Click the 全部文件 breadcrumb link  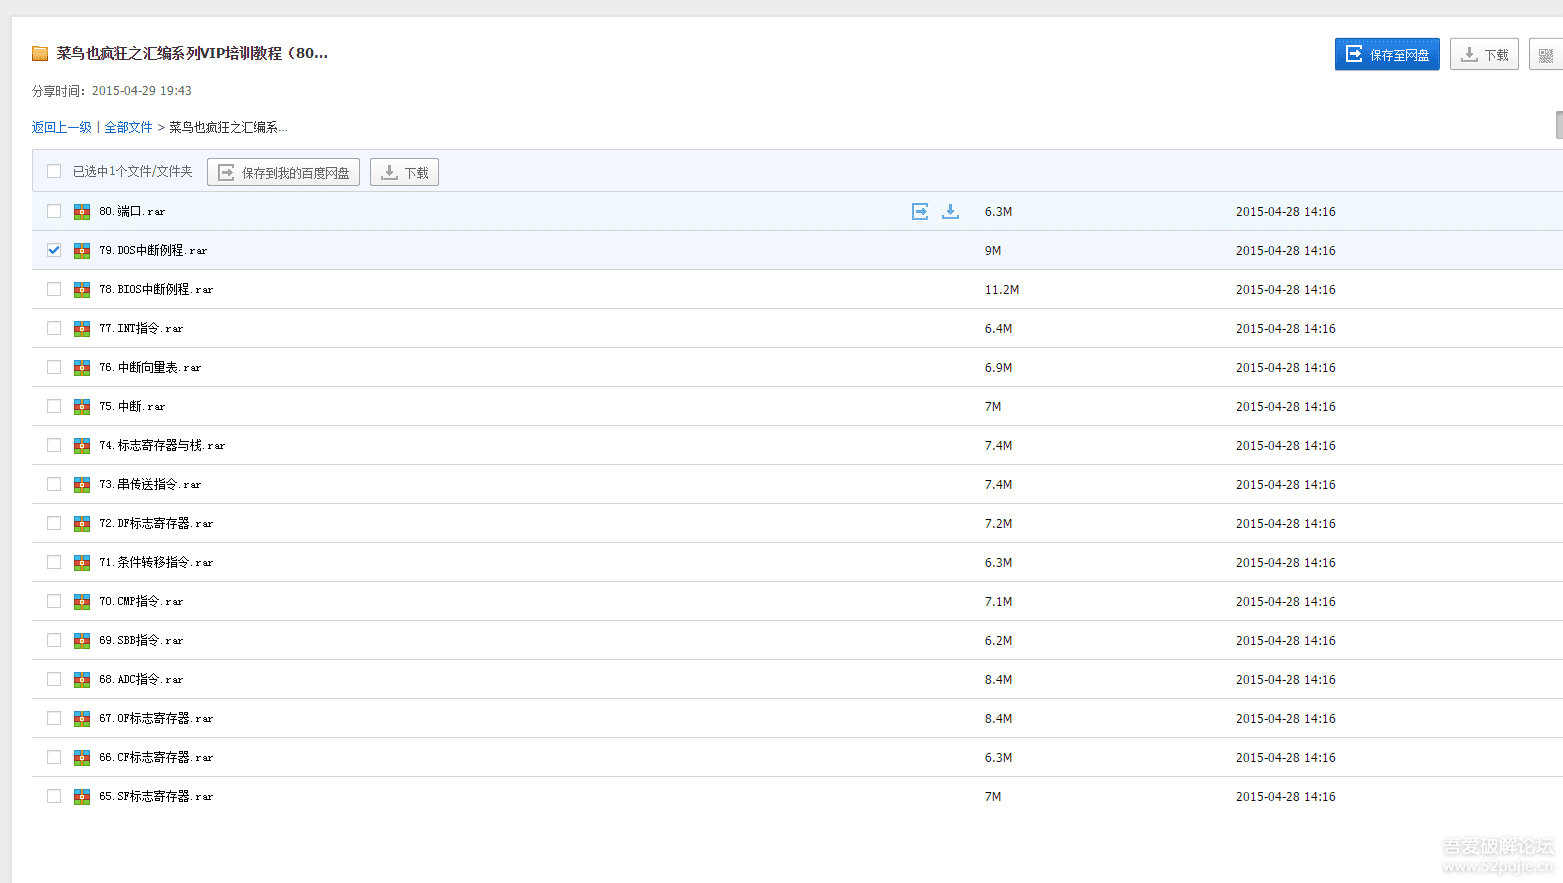(129, 127)
